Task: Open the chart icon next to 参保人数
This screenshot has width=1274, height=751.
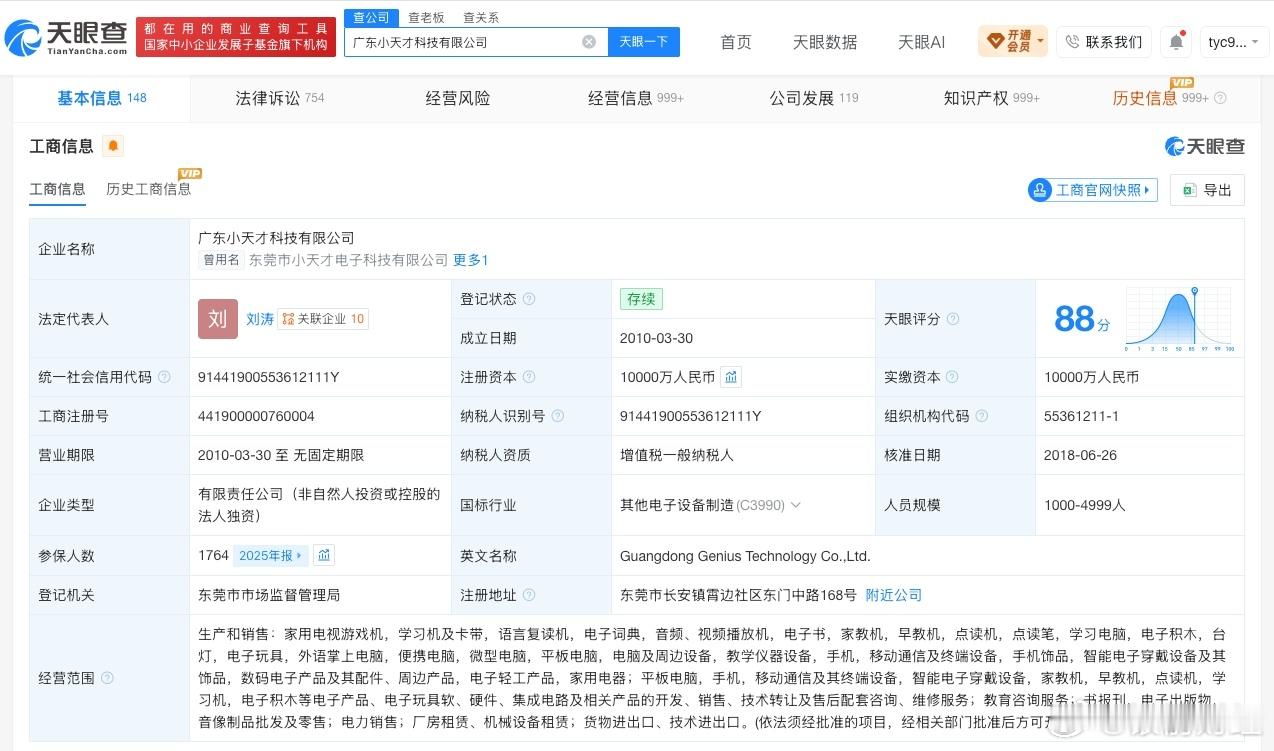Action: pyautogui.click(x=323, y=555)
